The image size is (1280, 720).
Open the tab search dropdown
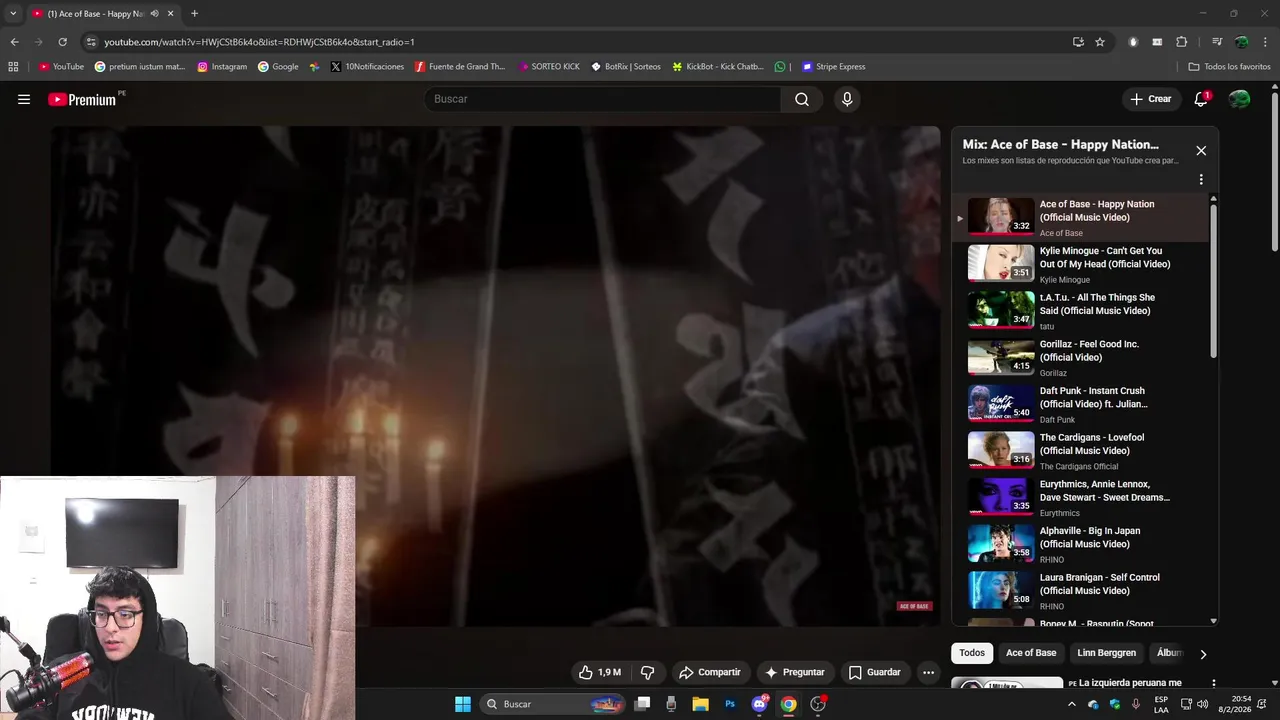(13, 14)
